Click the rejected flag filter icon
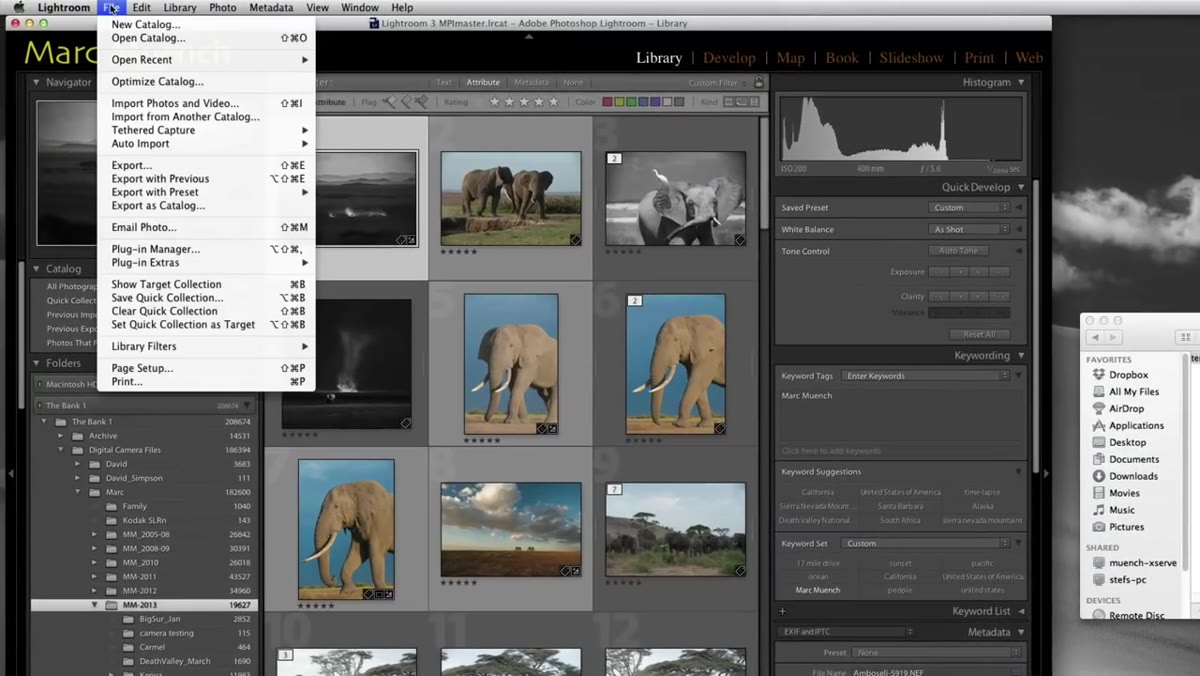The image size is (1200, 676). click(422, 102)
